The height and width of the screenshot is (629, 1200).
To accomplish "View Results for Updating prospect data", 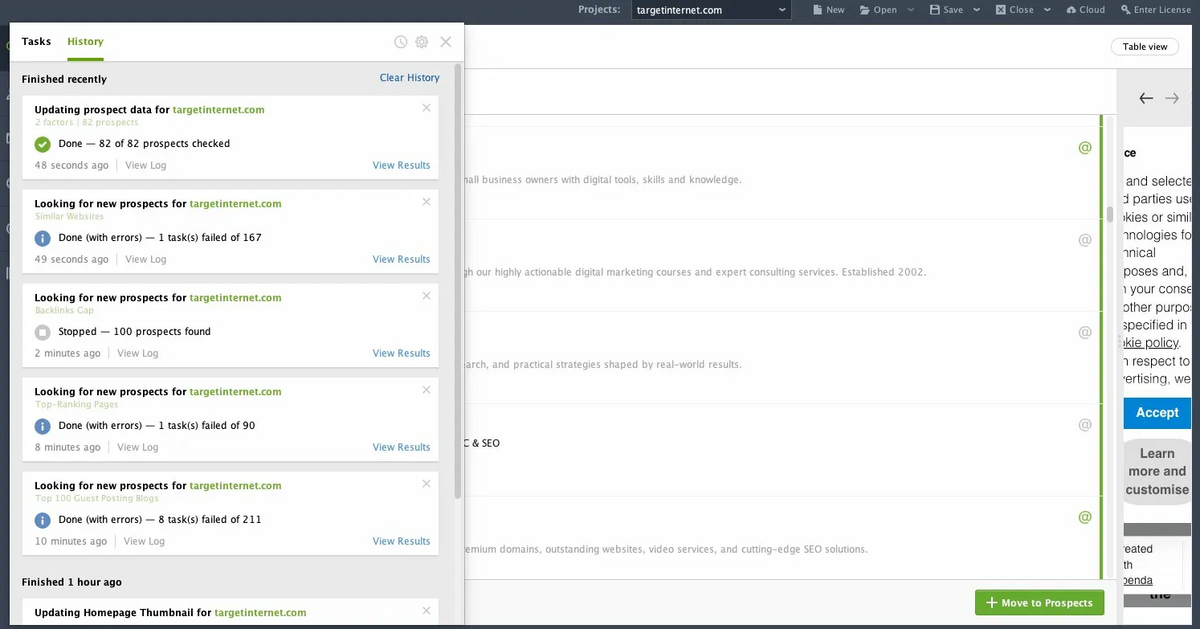I will click(x=401, y=165).
